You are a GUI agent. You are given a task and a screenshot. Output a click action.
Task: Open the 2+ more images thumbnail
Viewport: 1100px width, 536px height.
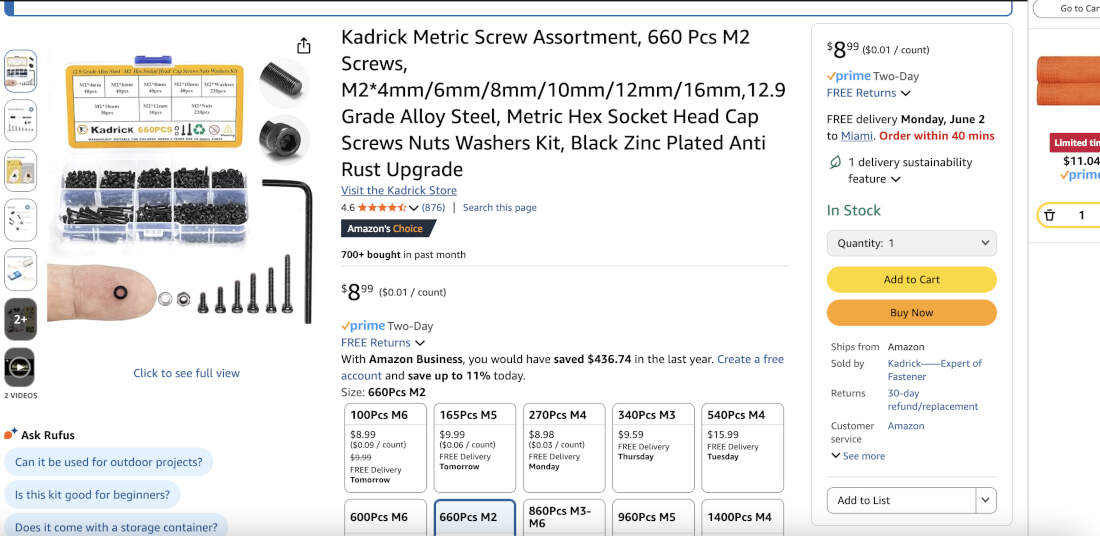coord(20,319)
